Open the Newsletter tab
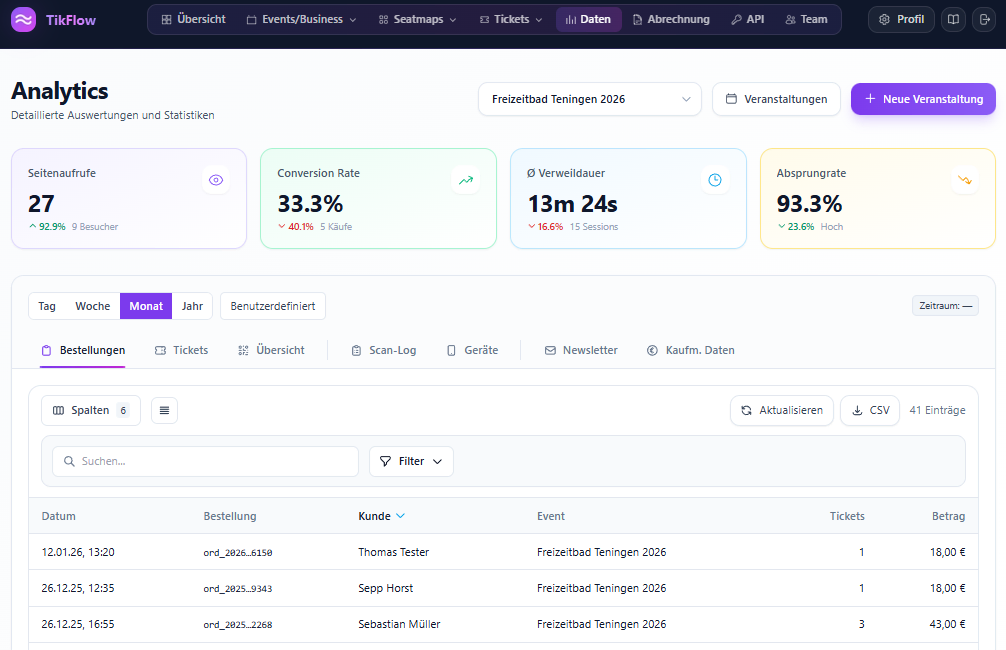This screenshot has height=650, width=1006. coord(580,350)
